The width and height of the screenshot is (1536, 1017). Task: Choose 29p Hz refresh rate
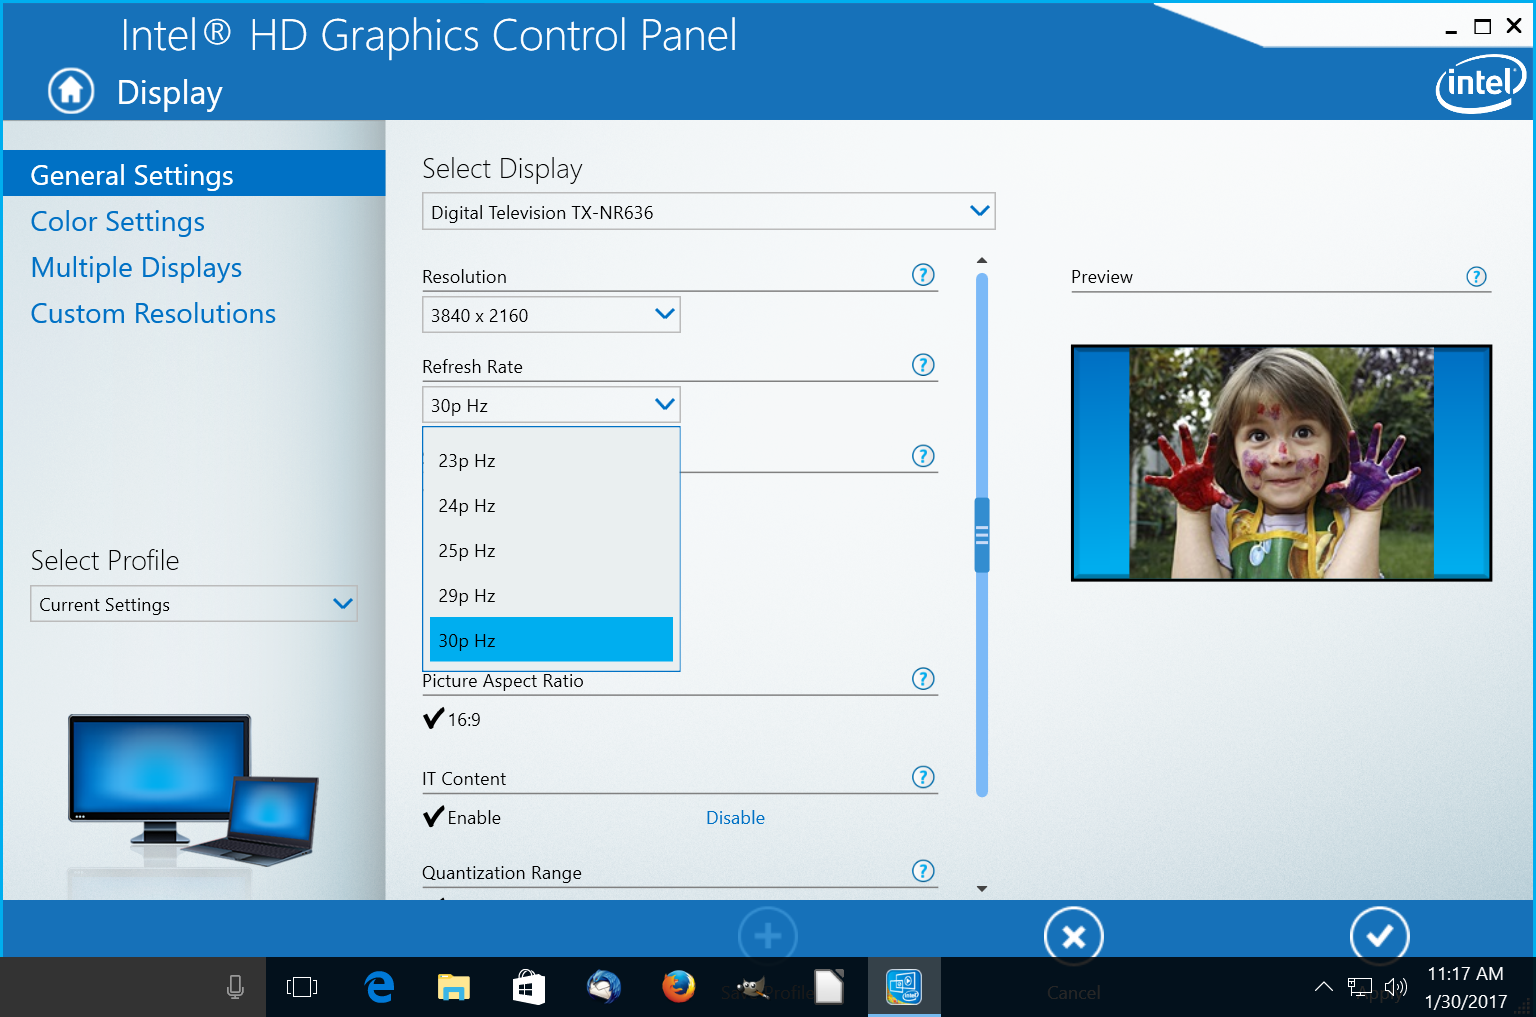tap(551, 595)
